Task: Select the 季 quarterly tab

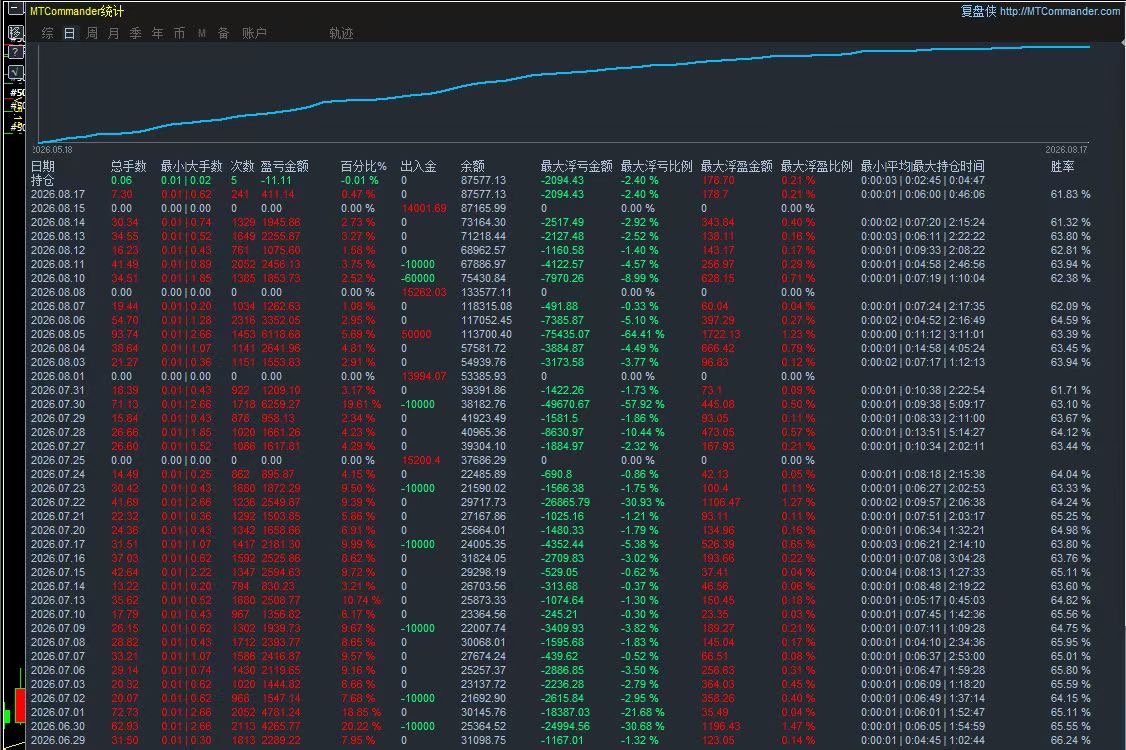Action: pos(136,33)
